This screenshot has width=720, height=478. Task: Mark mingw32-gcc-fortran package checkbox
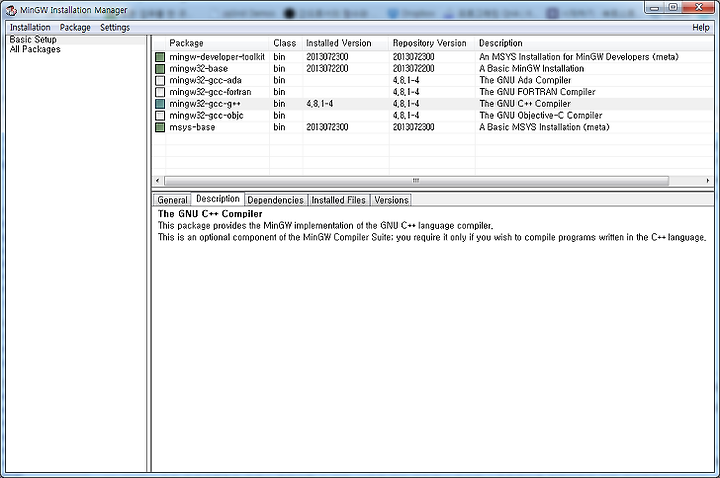click(160, 92)
